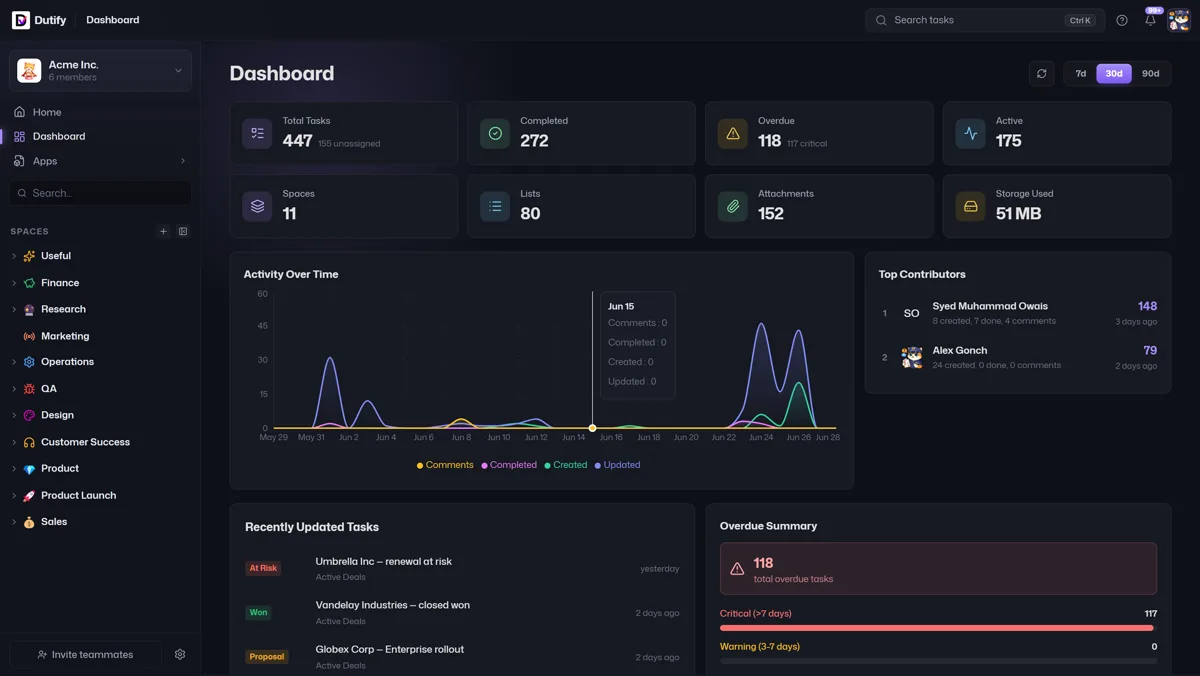Click the Overdue warning triangle icon
Viewport: 1200px width, 676px height.
point(733,133)
